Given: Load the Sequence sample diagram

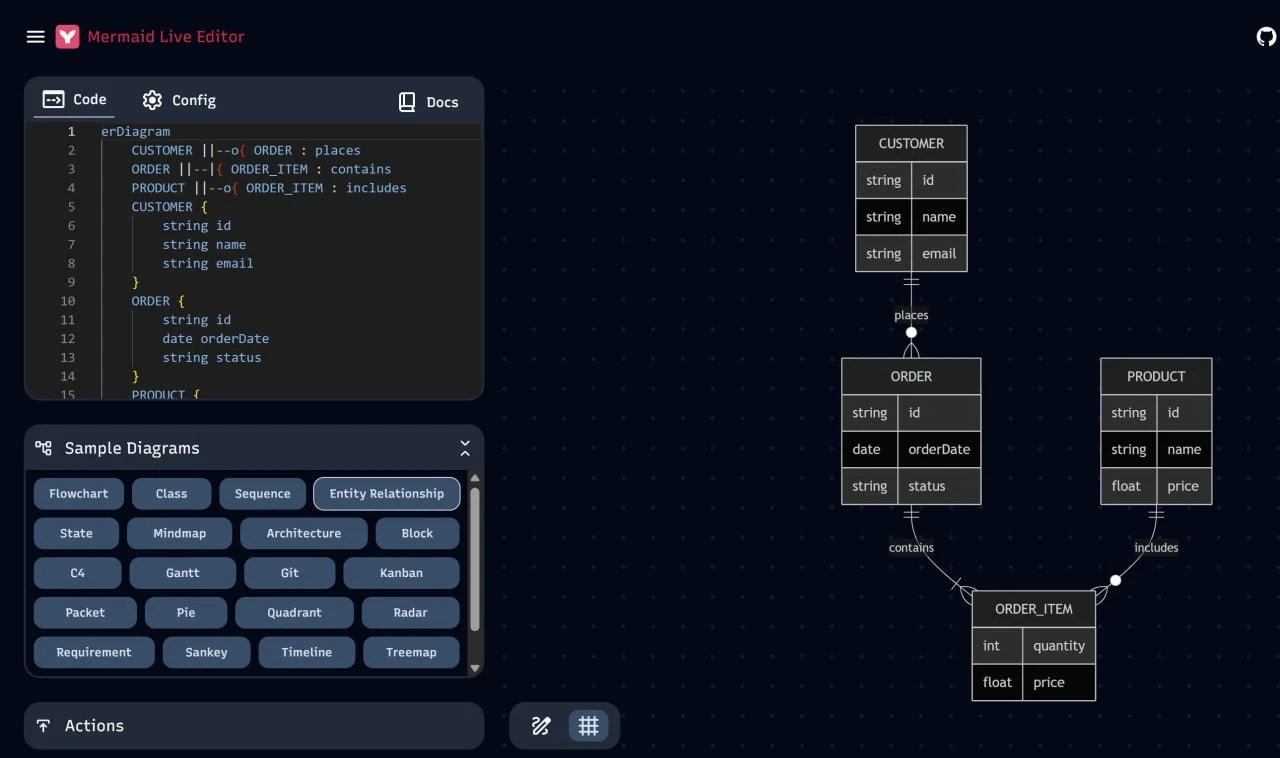Looking at the screenshot, I should tap(262, 494).
